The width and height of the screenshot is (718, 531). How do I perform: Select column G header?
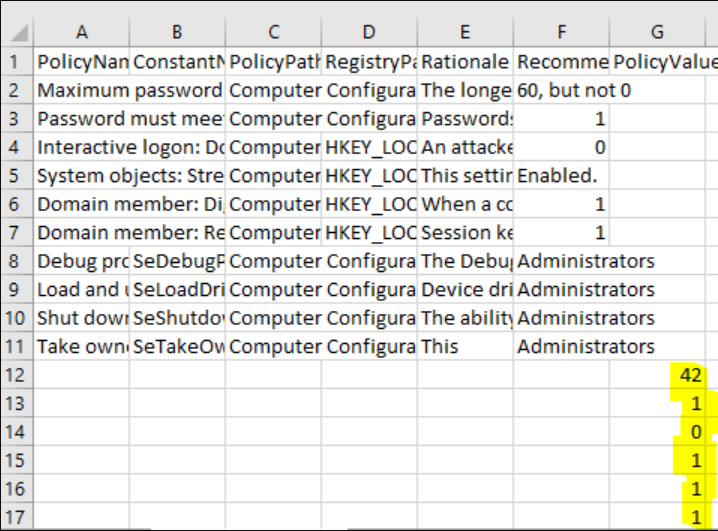(657, 32)
